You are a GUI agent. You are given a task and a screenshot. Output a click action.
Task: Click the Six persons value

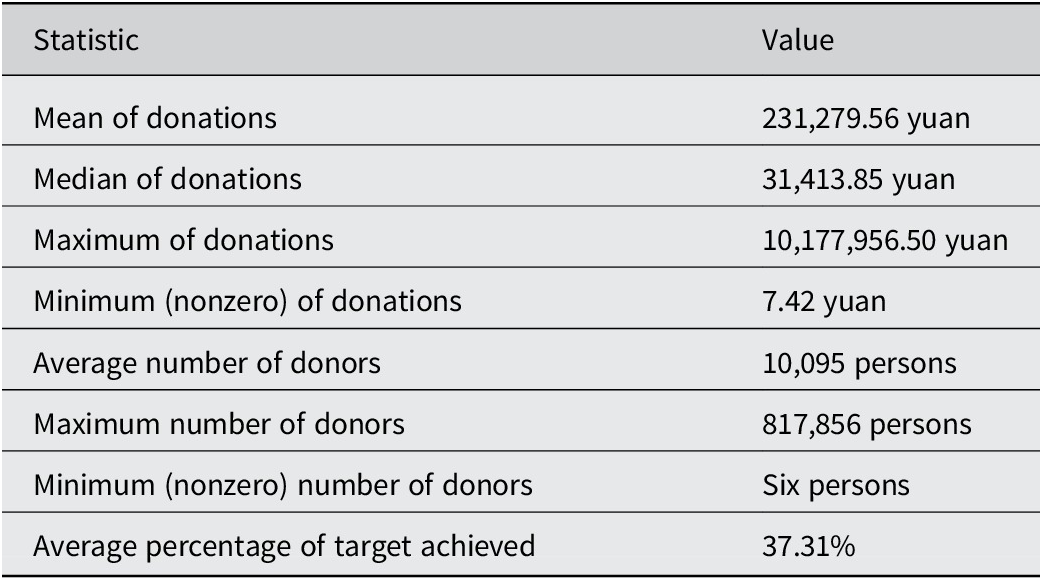[836, 486]
